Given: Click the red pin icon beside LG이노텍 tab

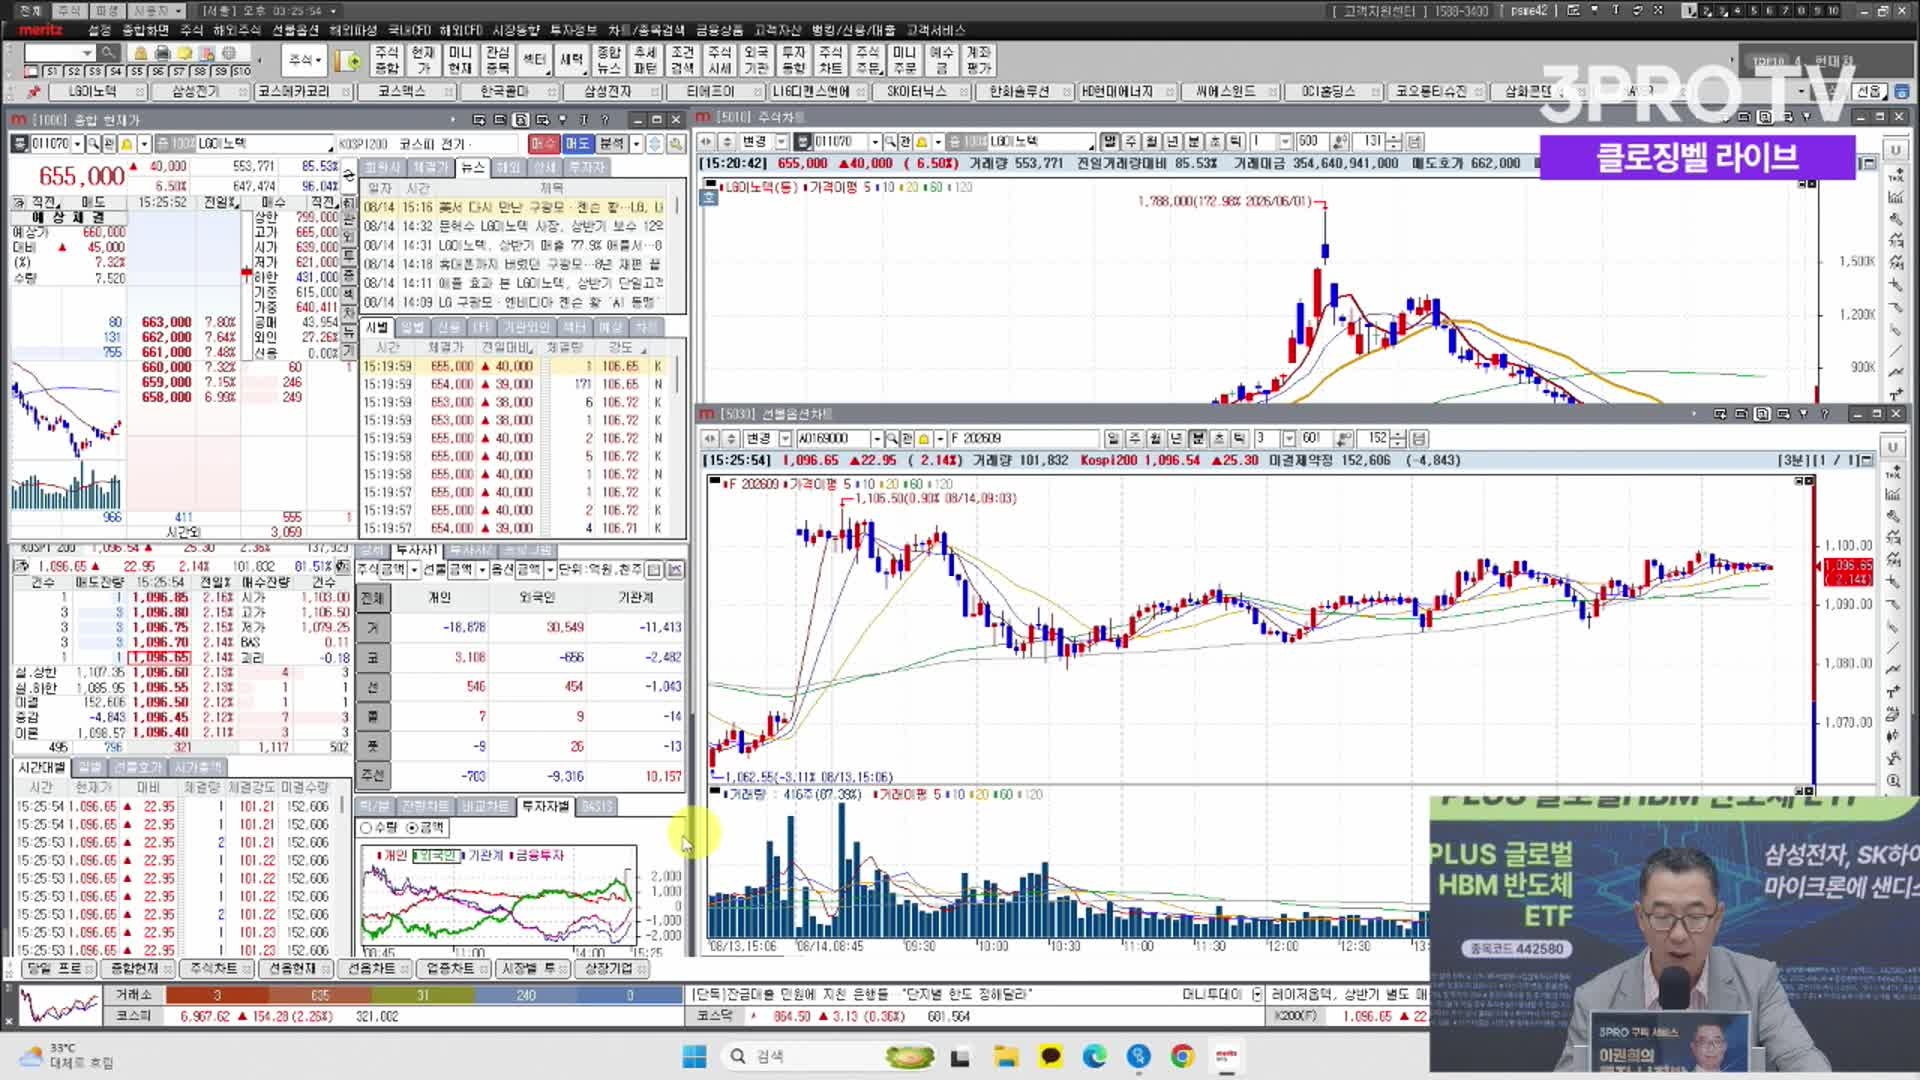Looking at the screenshot, I should pyautogui.click(x=34, y=91).
